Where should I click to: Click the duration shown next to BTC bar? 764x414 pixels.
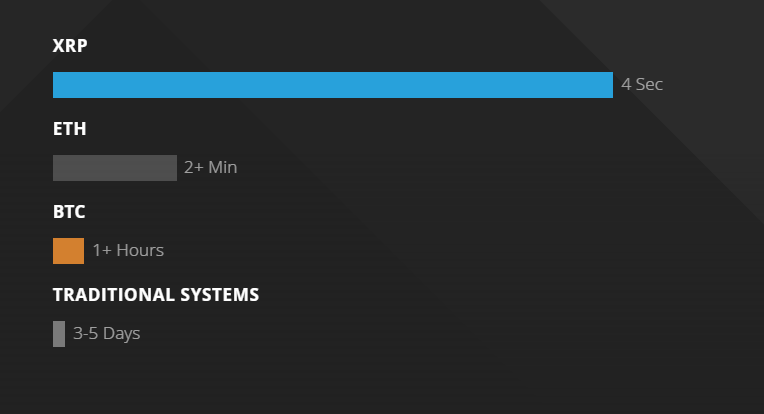[128, 251]
